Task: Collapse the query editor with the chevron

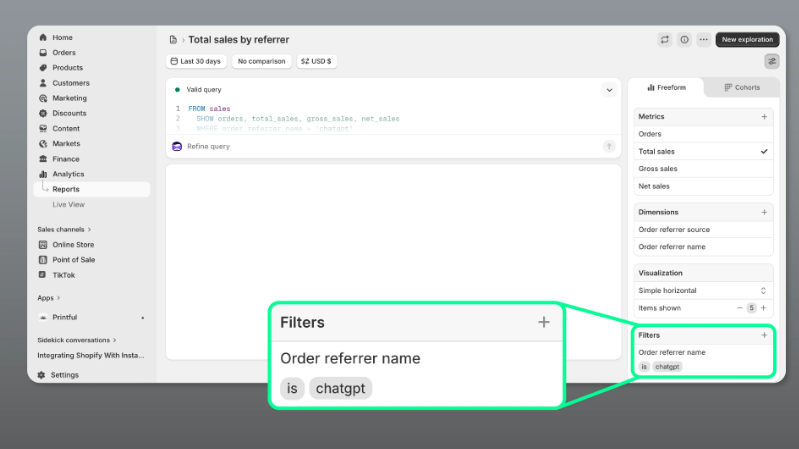Action: pyautogui.click(x=609, y=90)
